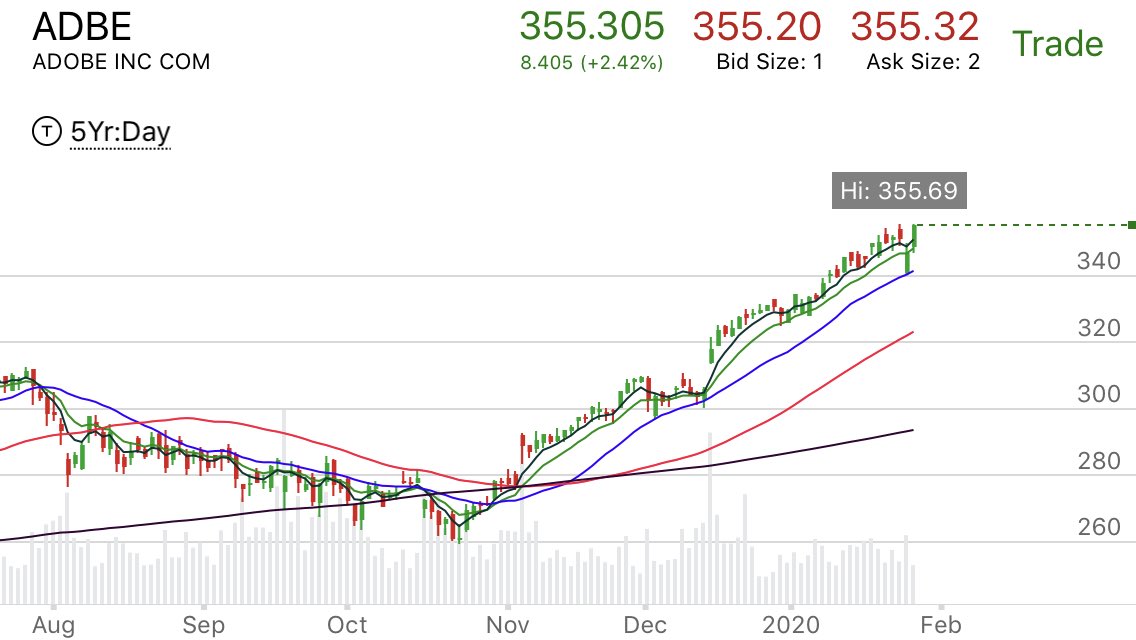1136x640 pixels.
Task: Click the 2020 date axis label
Action: coord(790,625)
